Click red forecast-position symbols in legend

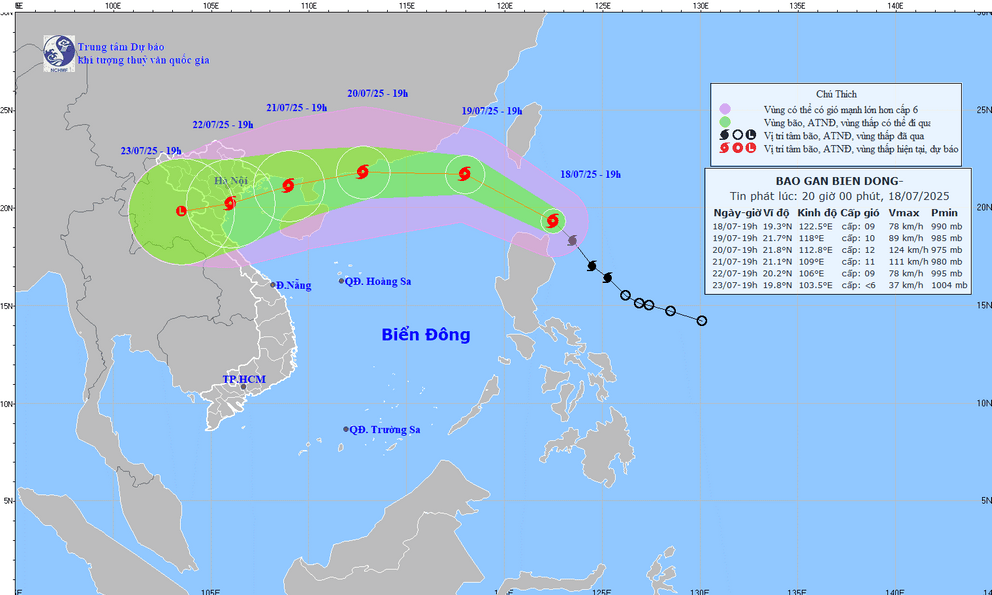(737, 148)
